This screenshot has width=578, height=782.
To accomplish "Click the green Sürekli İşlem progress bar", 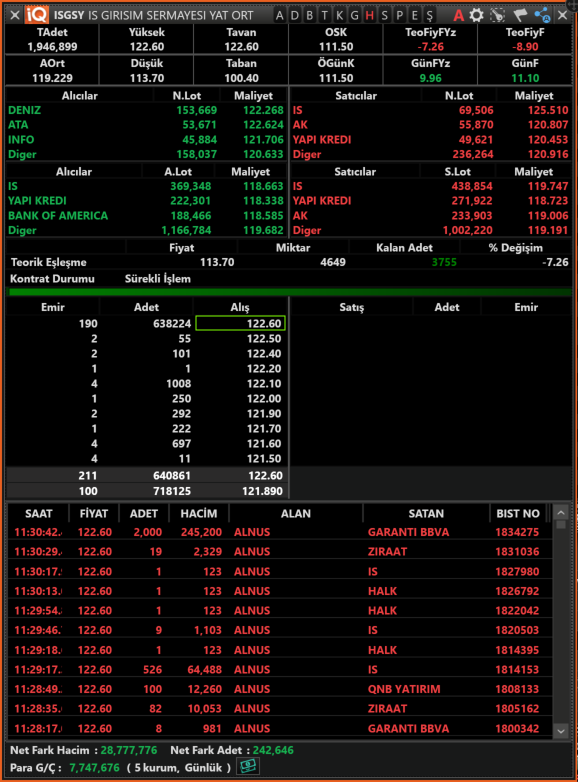I will [289, 292].
